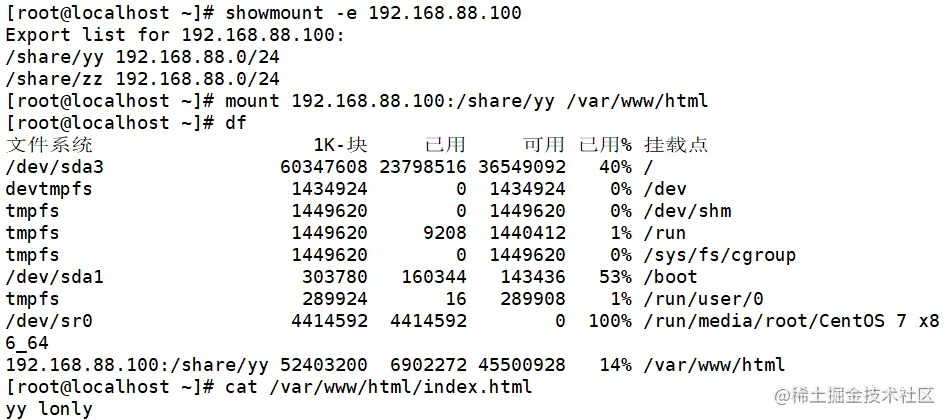Click the '14%' usage value

coord(615,365)
